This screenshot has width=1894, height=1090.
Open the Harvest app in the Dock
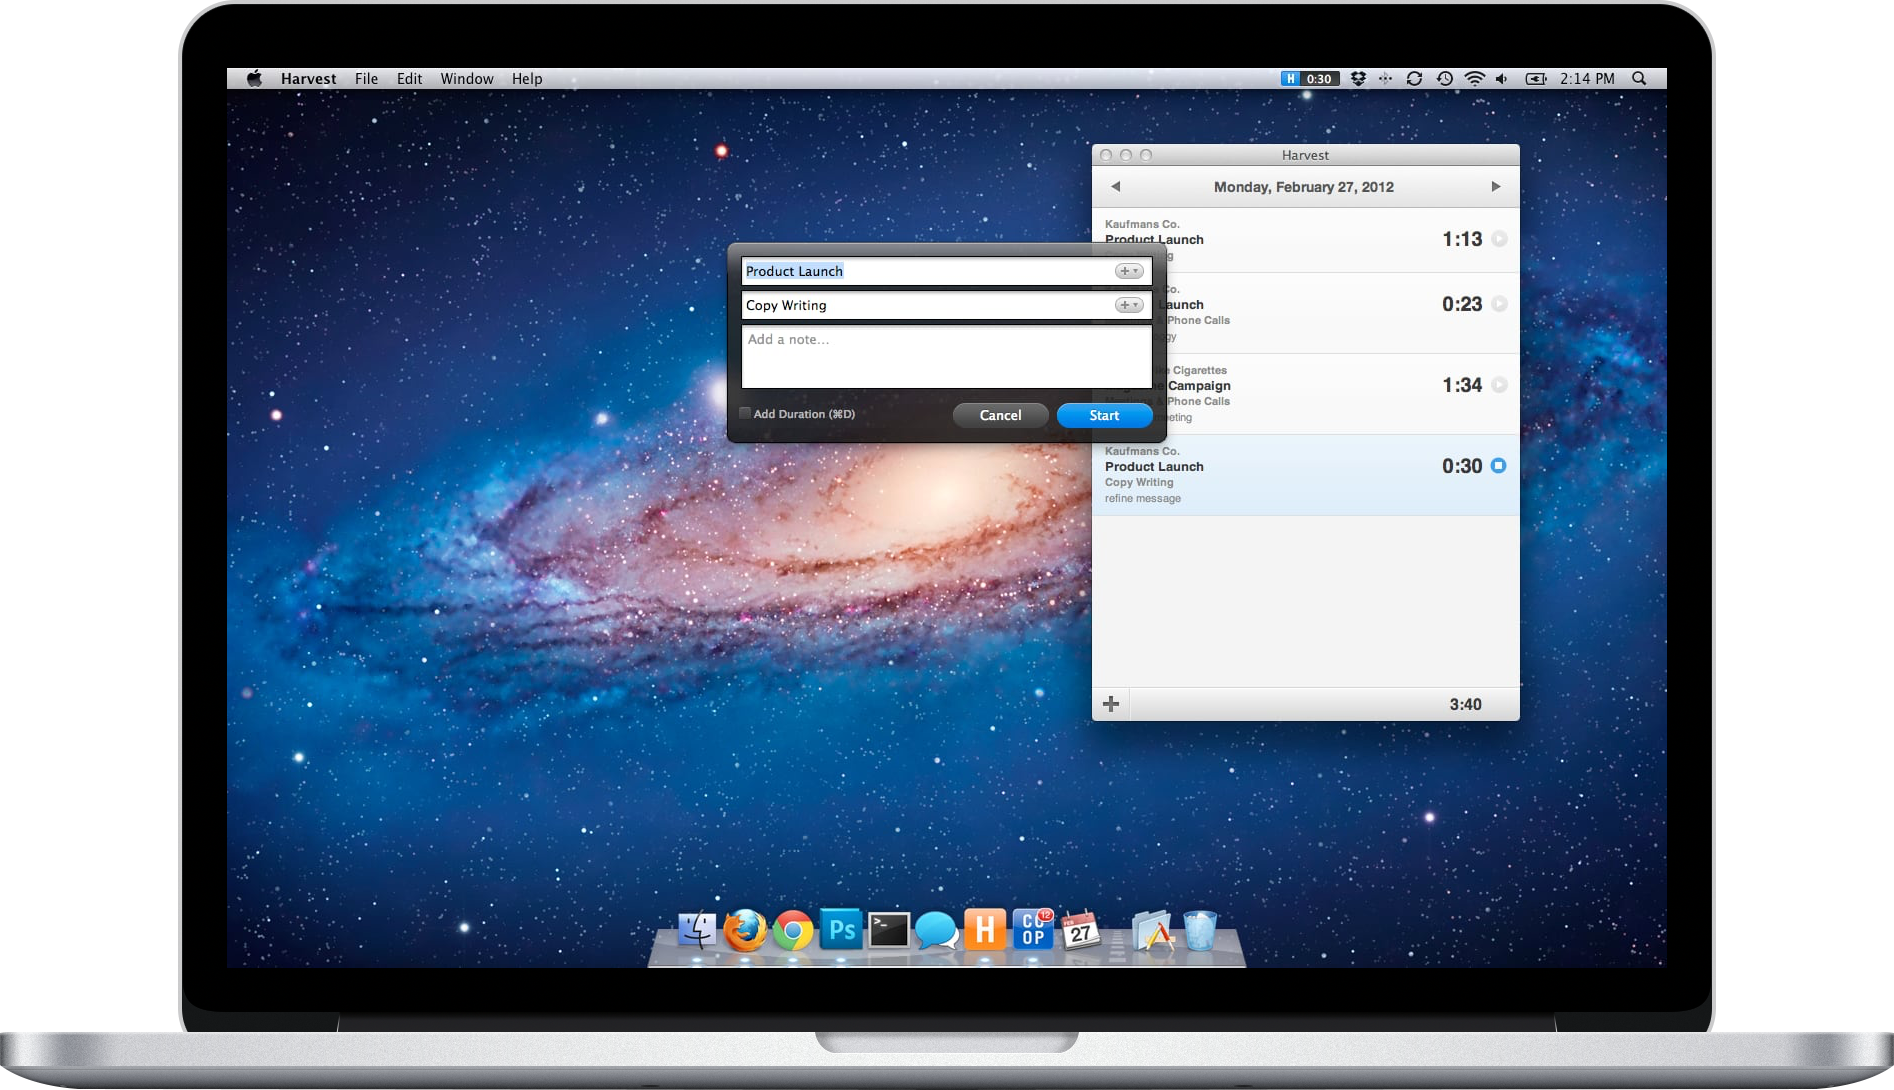point(984,930)
